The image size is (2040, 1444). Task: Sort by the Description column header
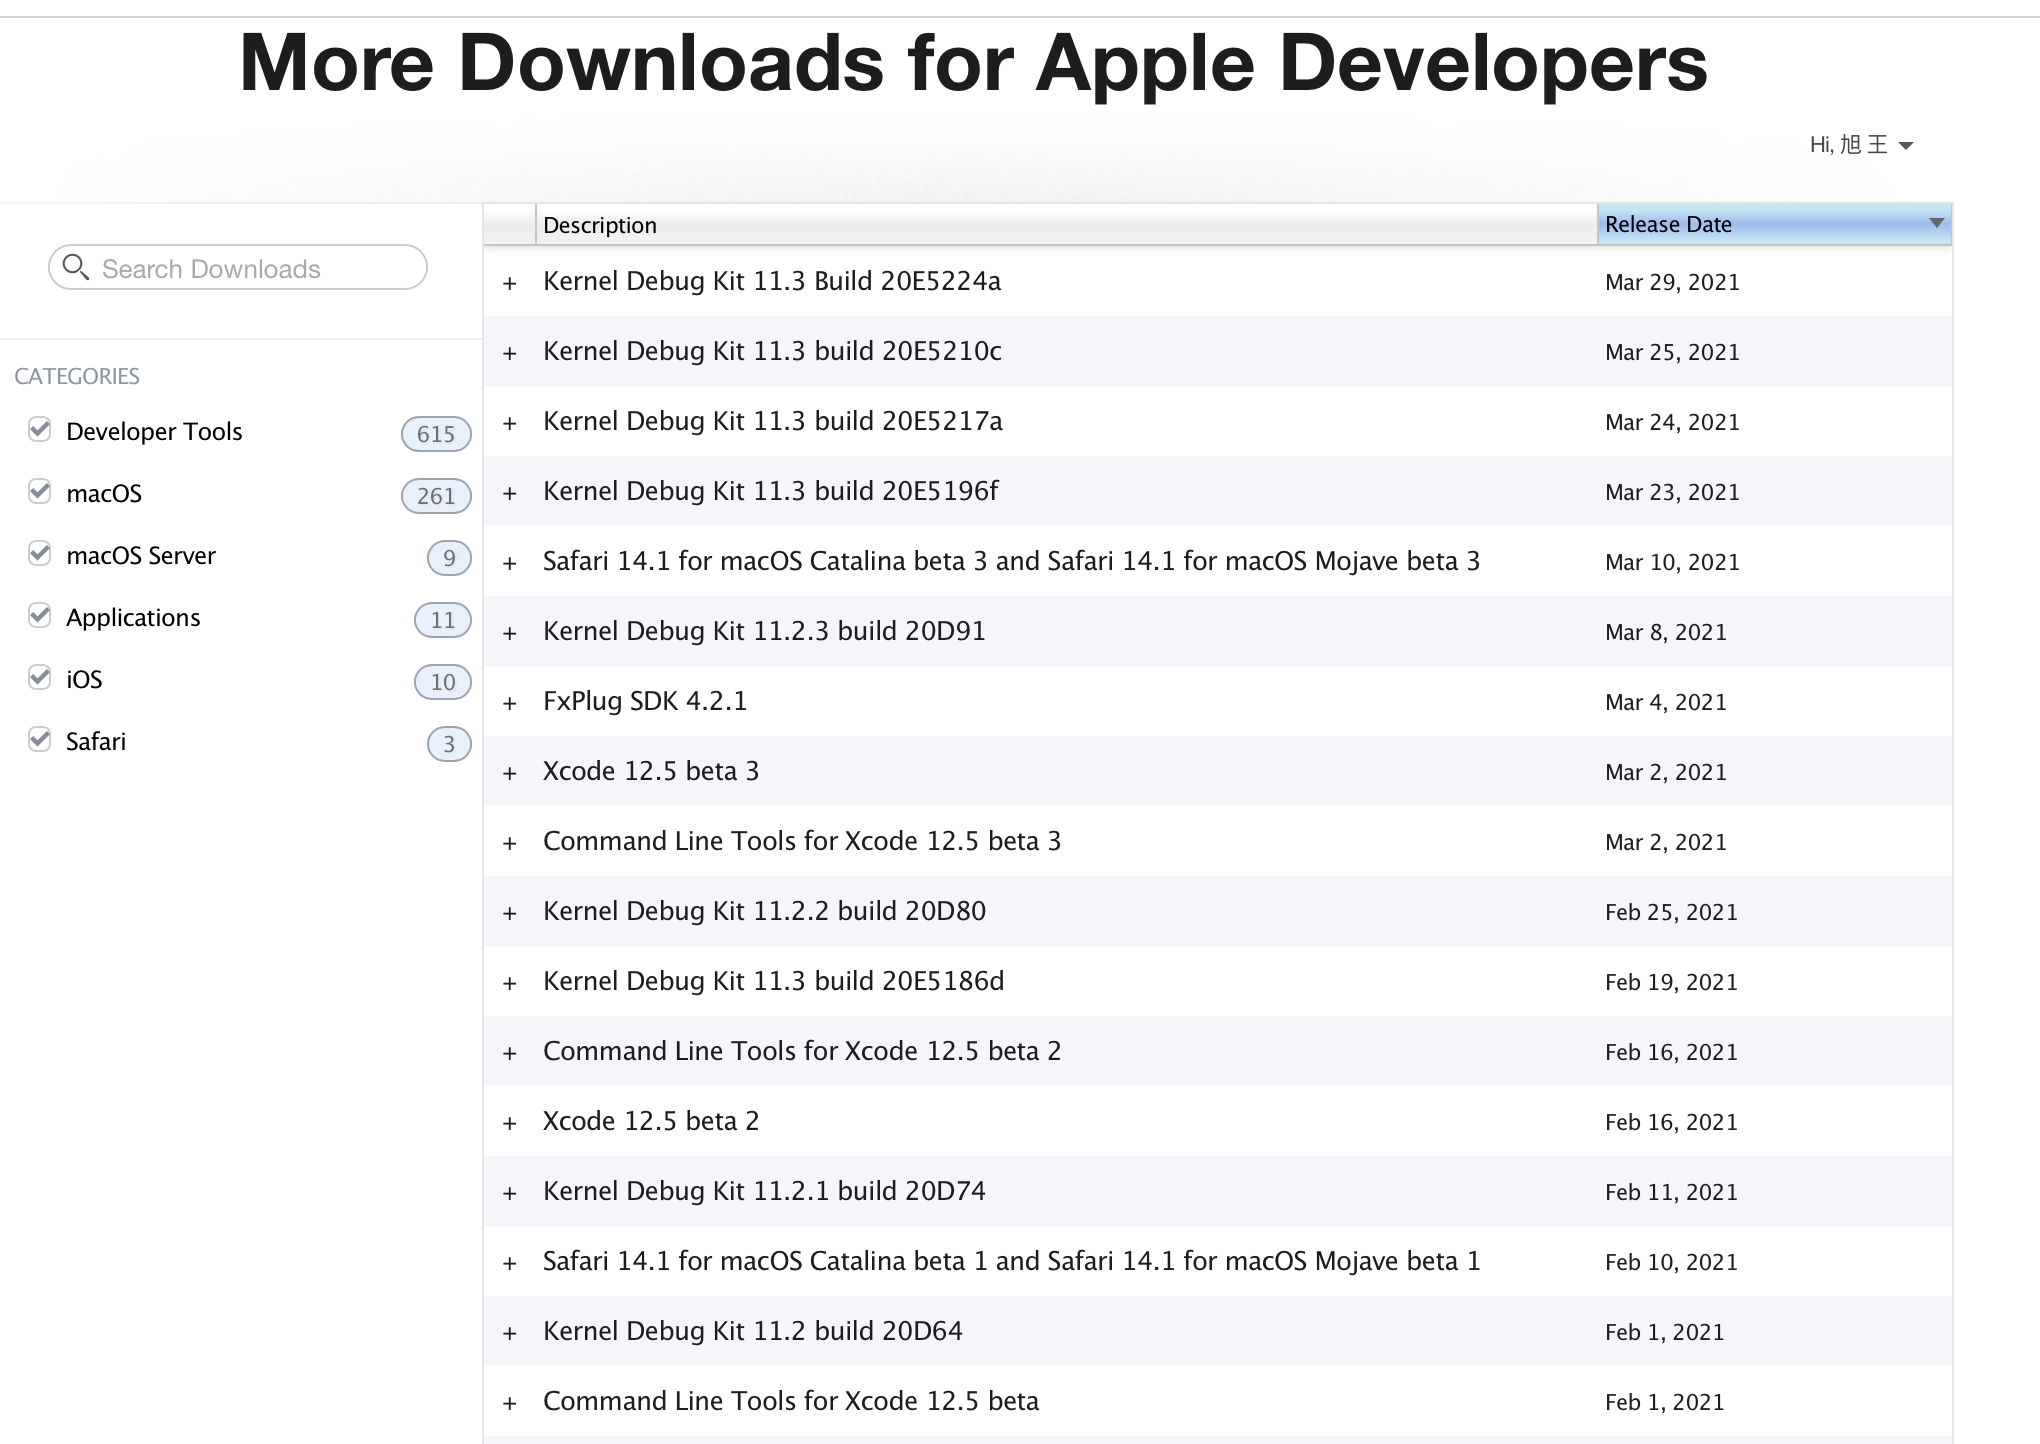tap(600, 225)
